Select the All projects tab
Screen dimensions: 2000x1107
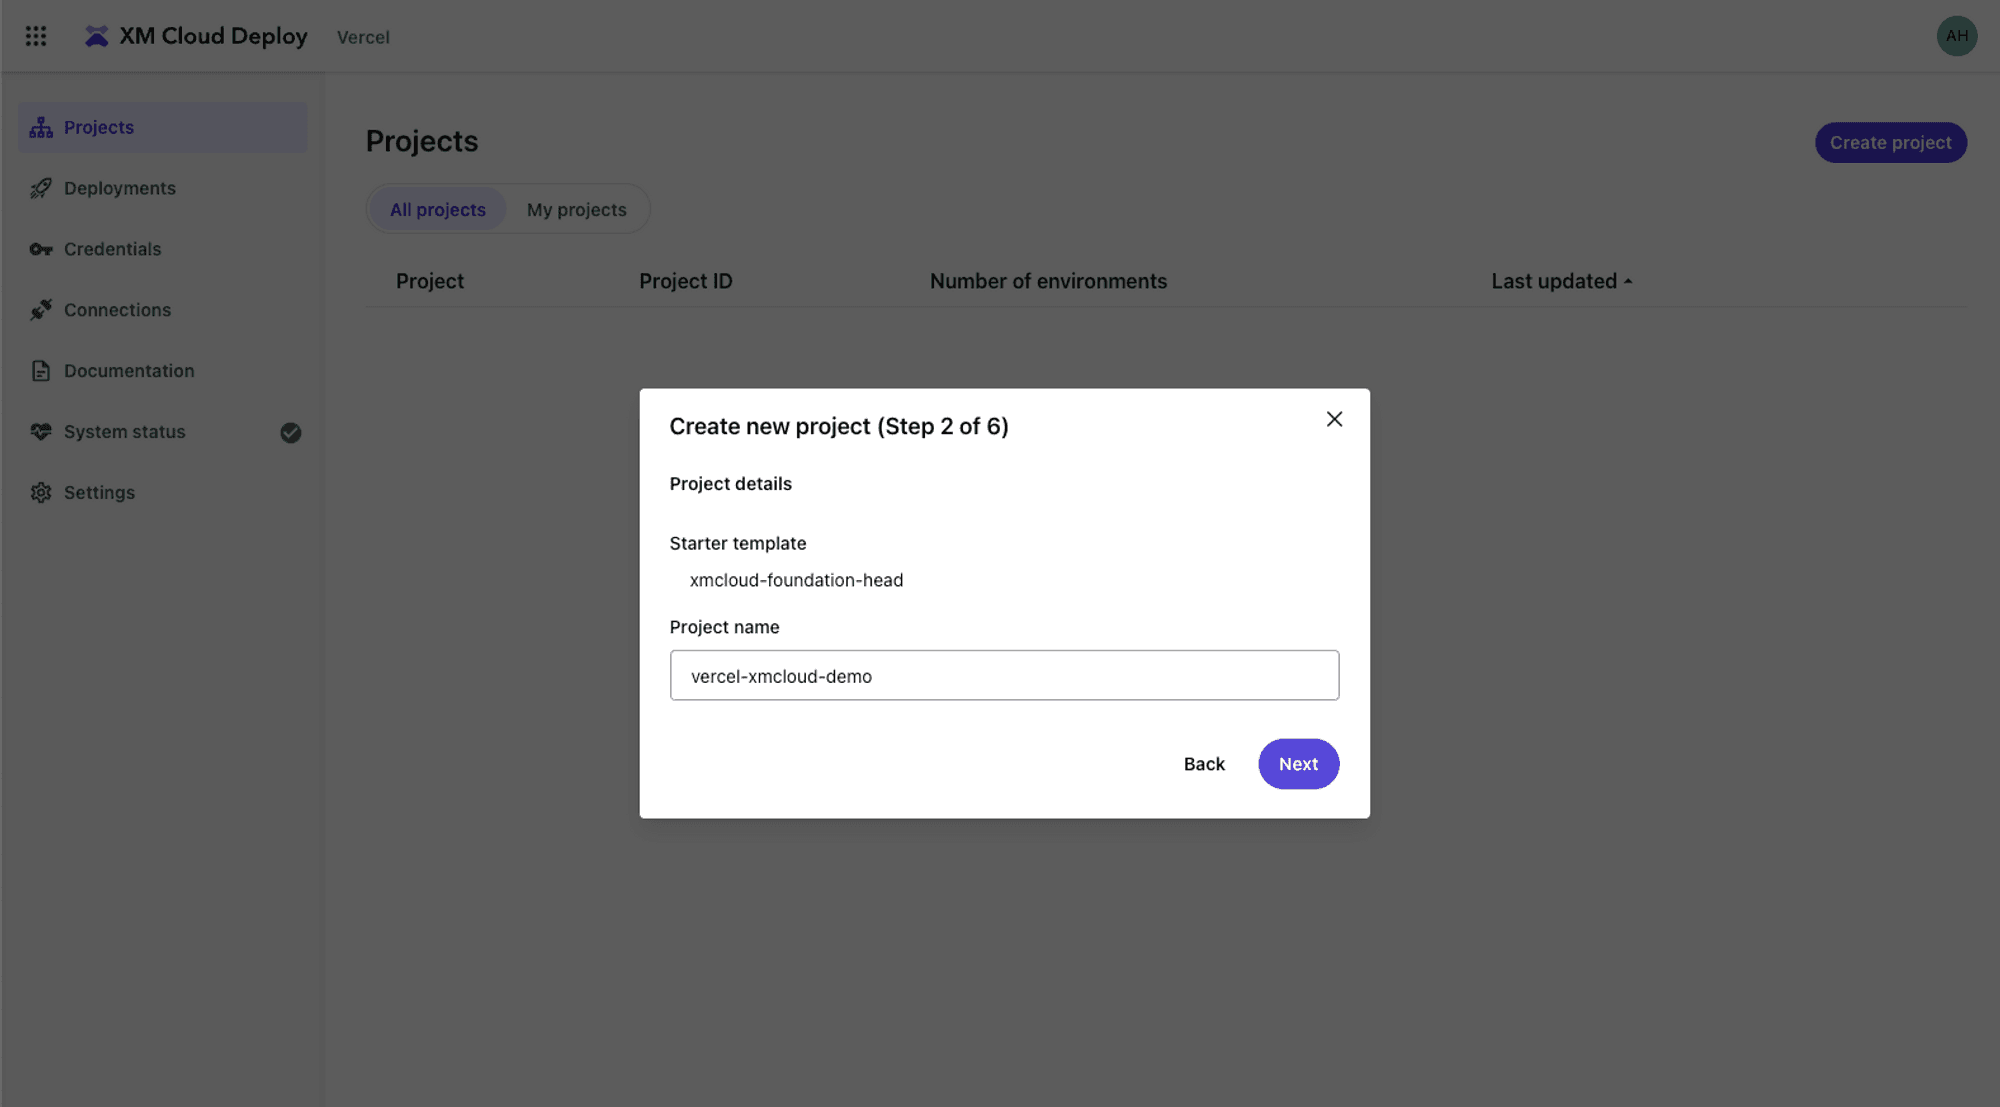click(x=437, y=210)
